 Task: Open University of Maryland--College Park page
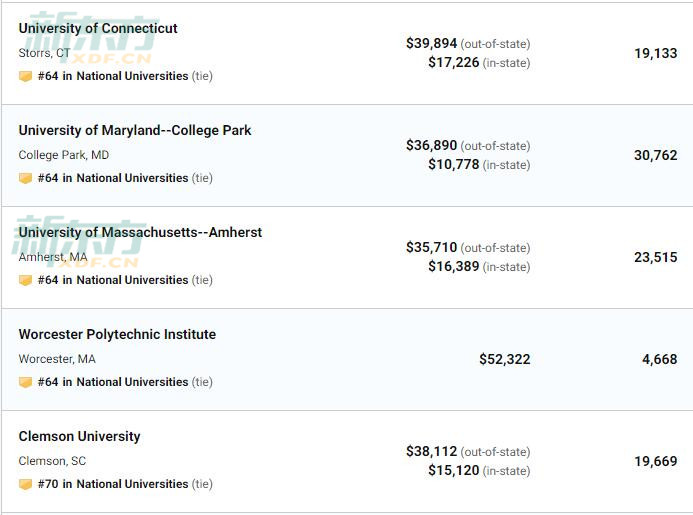[135, 130]
